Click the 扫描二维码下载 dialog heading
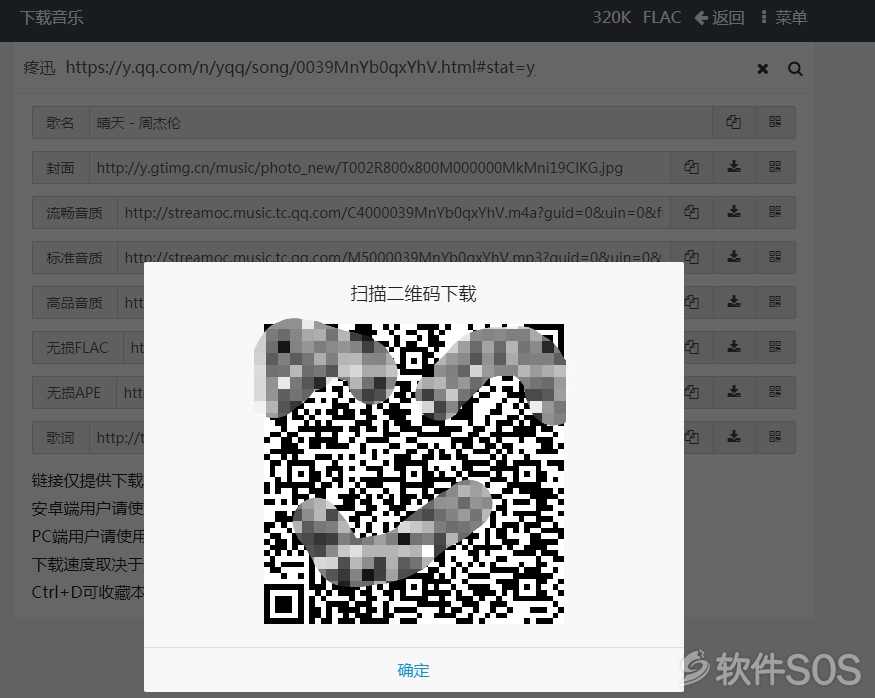The width and height of the screenshot is (875, 698). tap(414, 293)
